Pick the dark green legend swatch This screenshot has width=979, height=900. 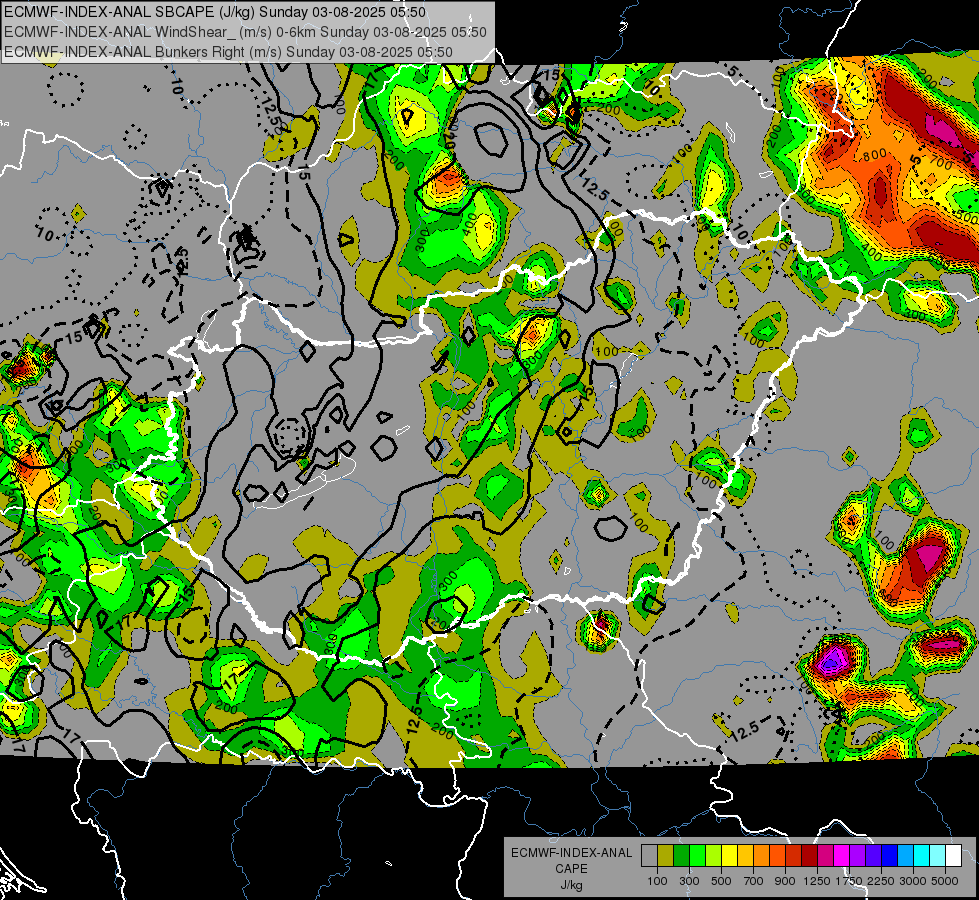[x=681, y=856]
